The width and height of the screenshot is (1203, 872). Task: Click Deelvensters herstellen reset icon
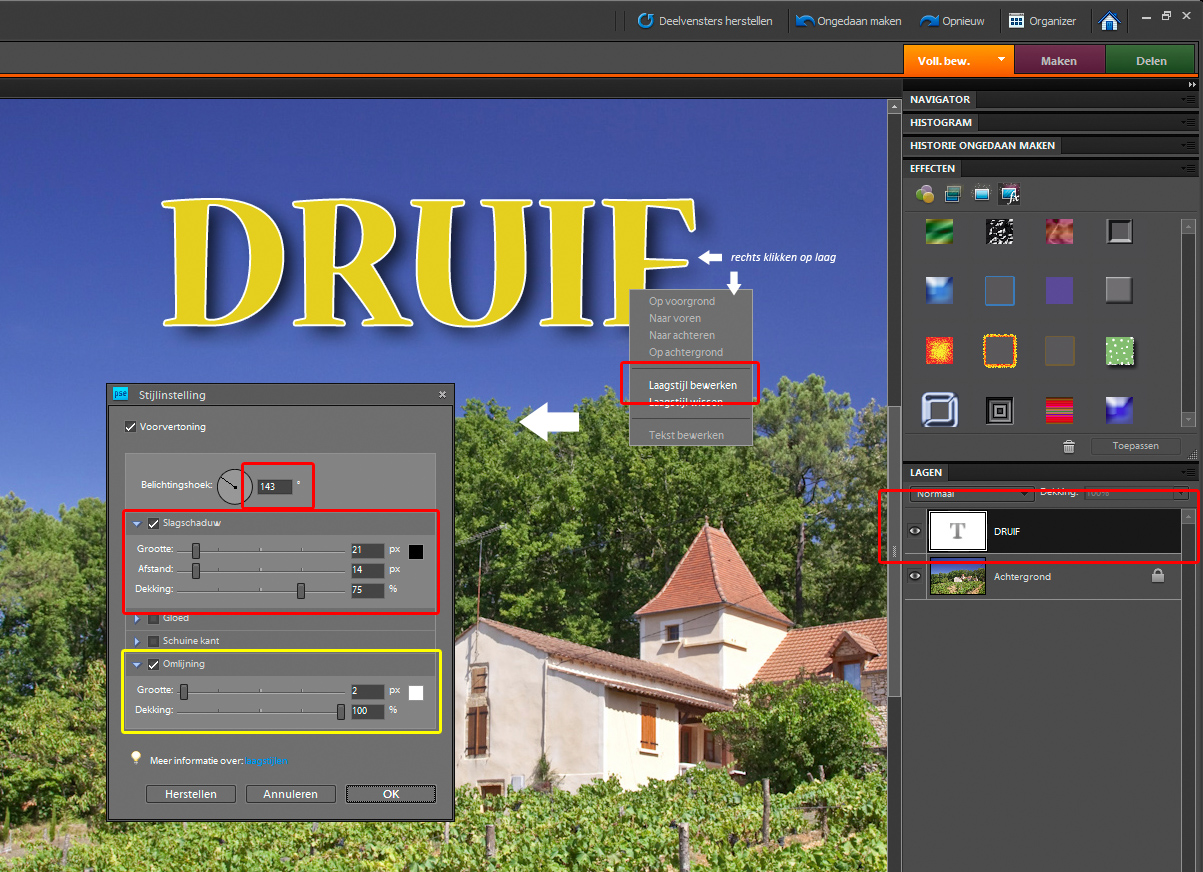[646, 21]
